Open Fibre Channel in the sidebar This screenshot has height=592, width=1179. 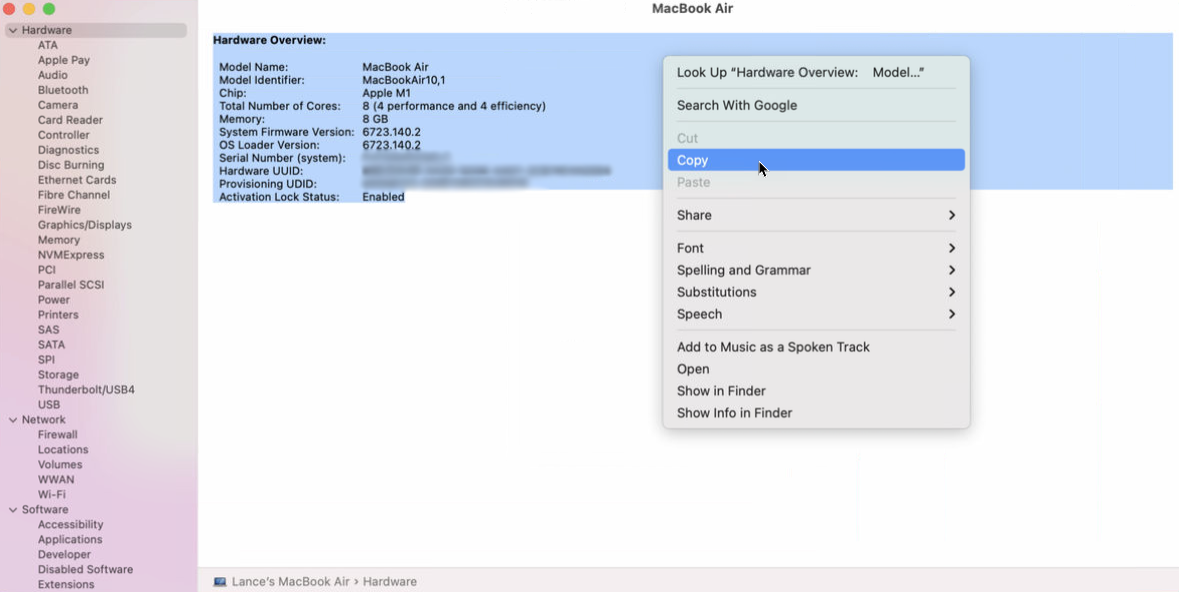(x=74, y=195)
